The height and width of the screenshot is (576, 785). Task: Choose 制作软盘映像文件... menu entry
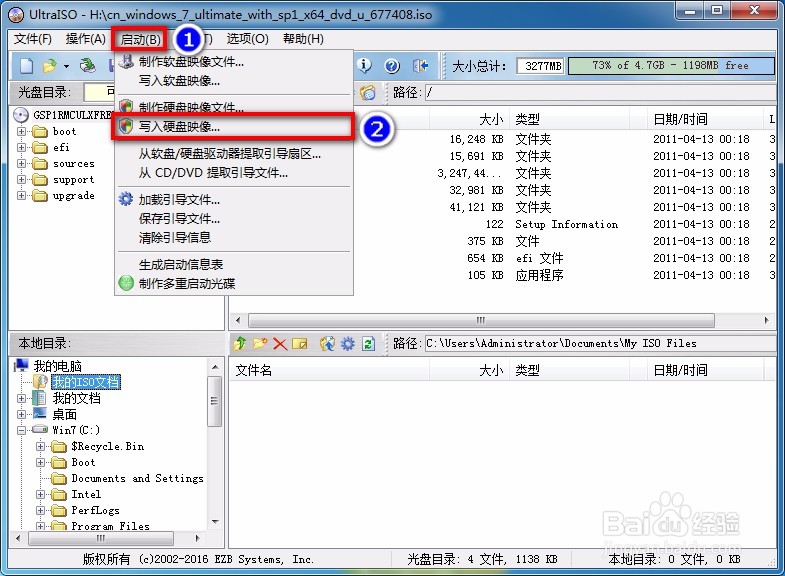(234, 62)
